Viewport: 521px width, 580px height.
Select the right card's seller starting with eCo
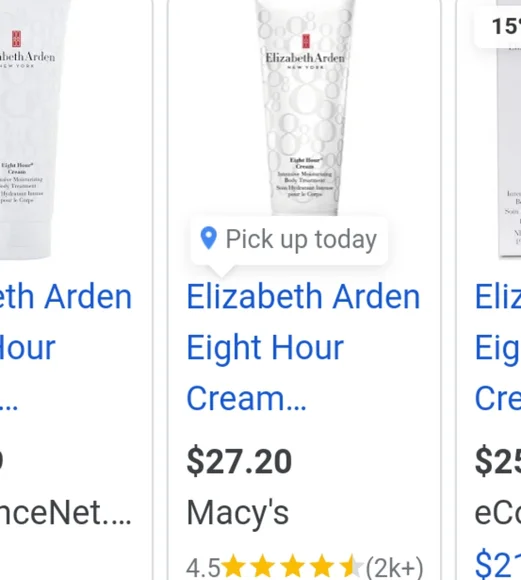coord(498,513)
